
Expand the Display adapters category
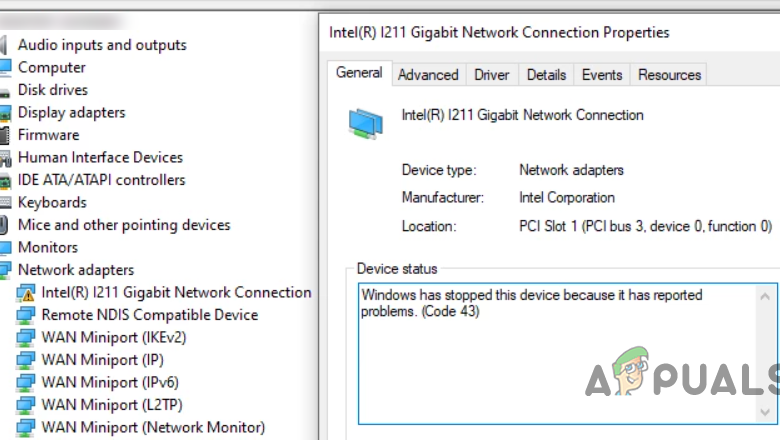(x=4, y=113)
